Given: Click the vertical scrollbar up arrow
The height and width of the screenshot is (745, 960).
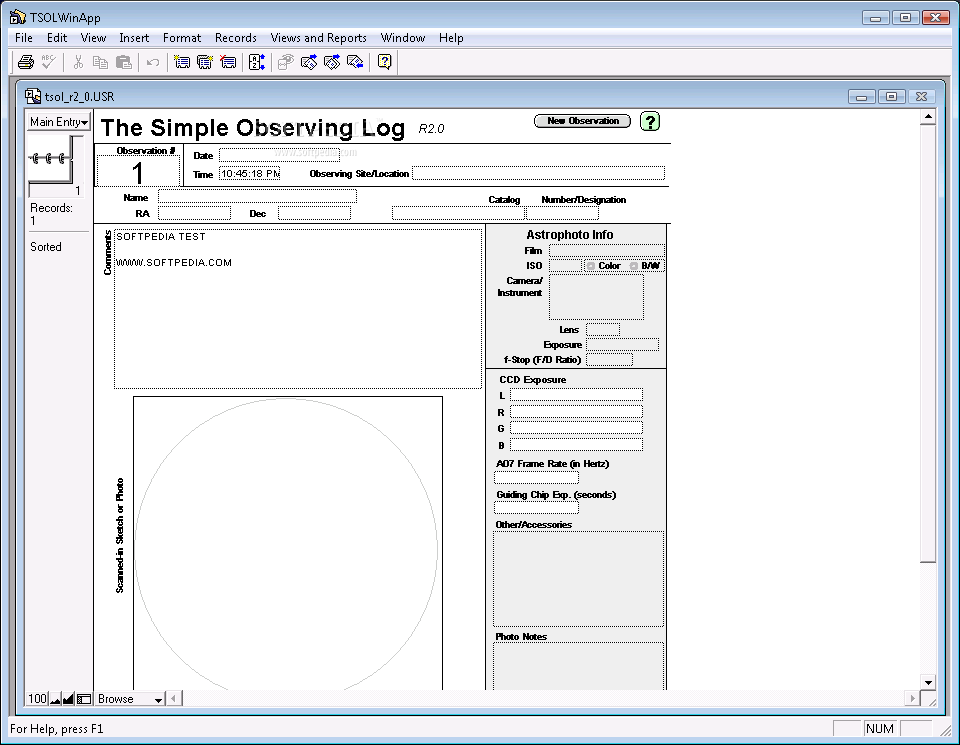Looking at the screenshot, I should [928, 116].
